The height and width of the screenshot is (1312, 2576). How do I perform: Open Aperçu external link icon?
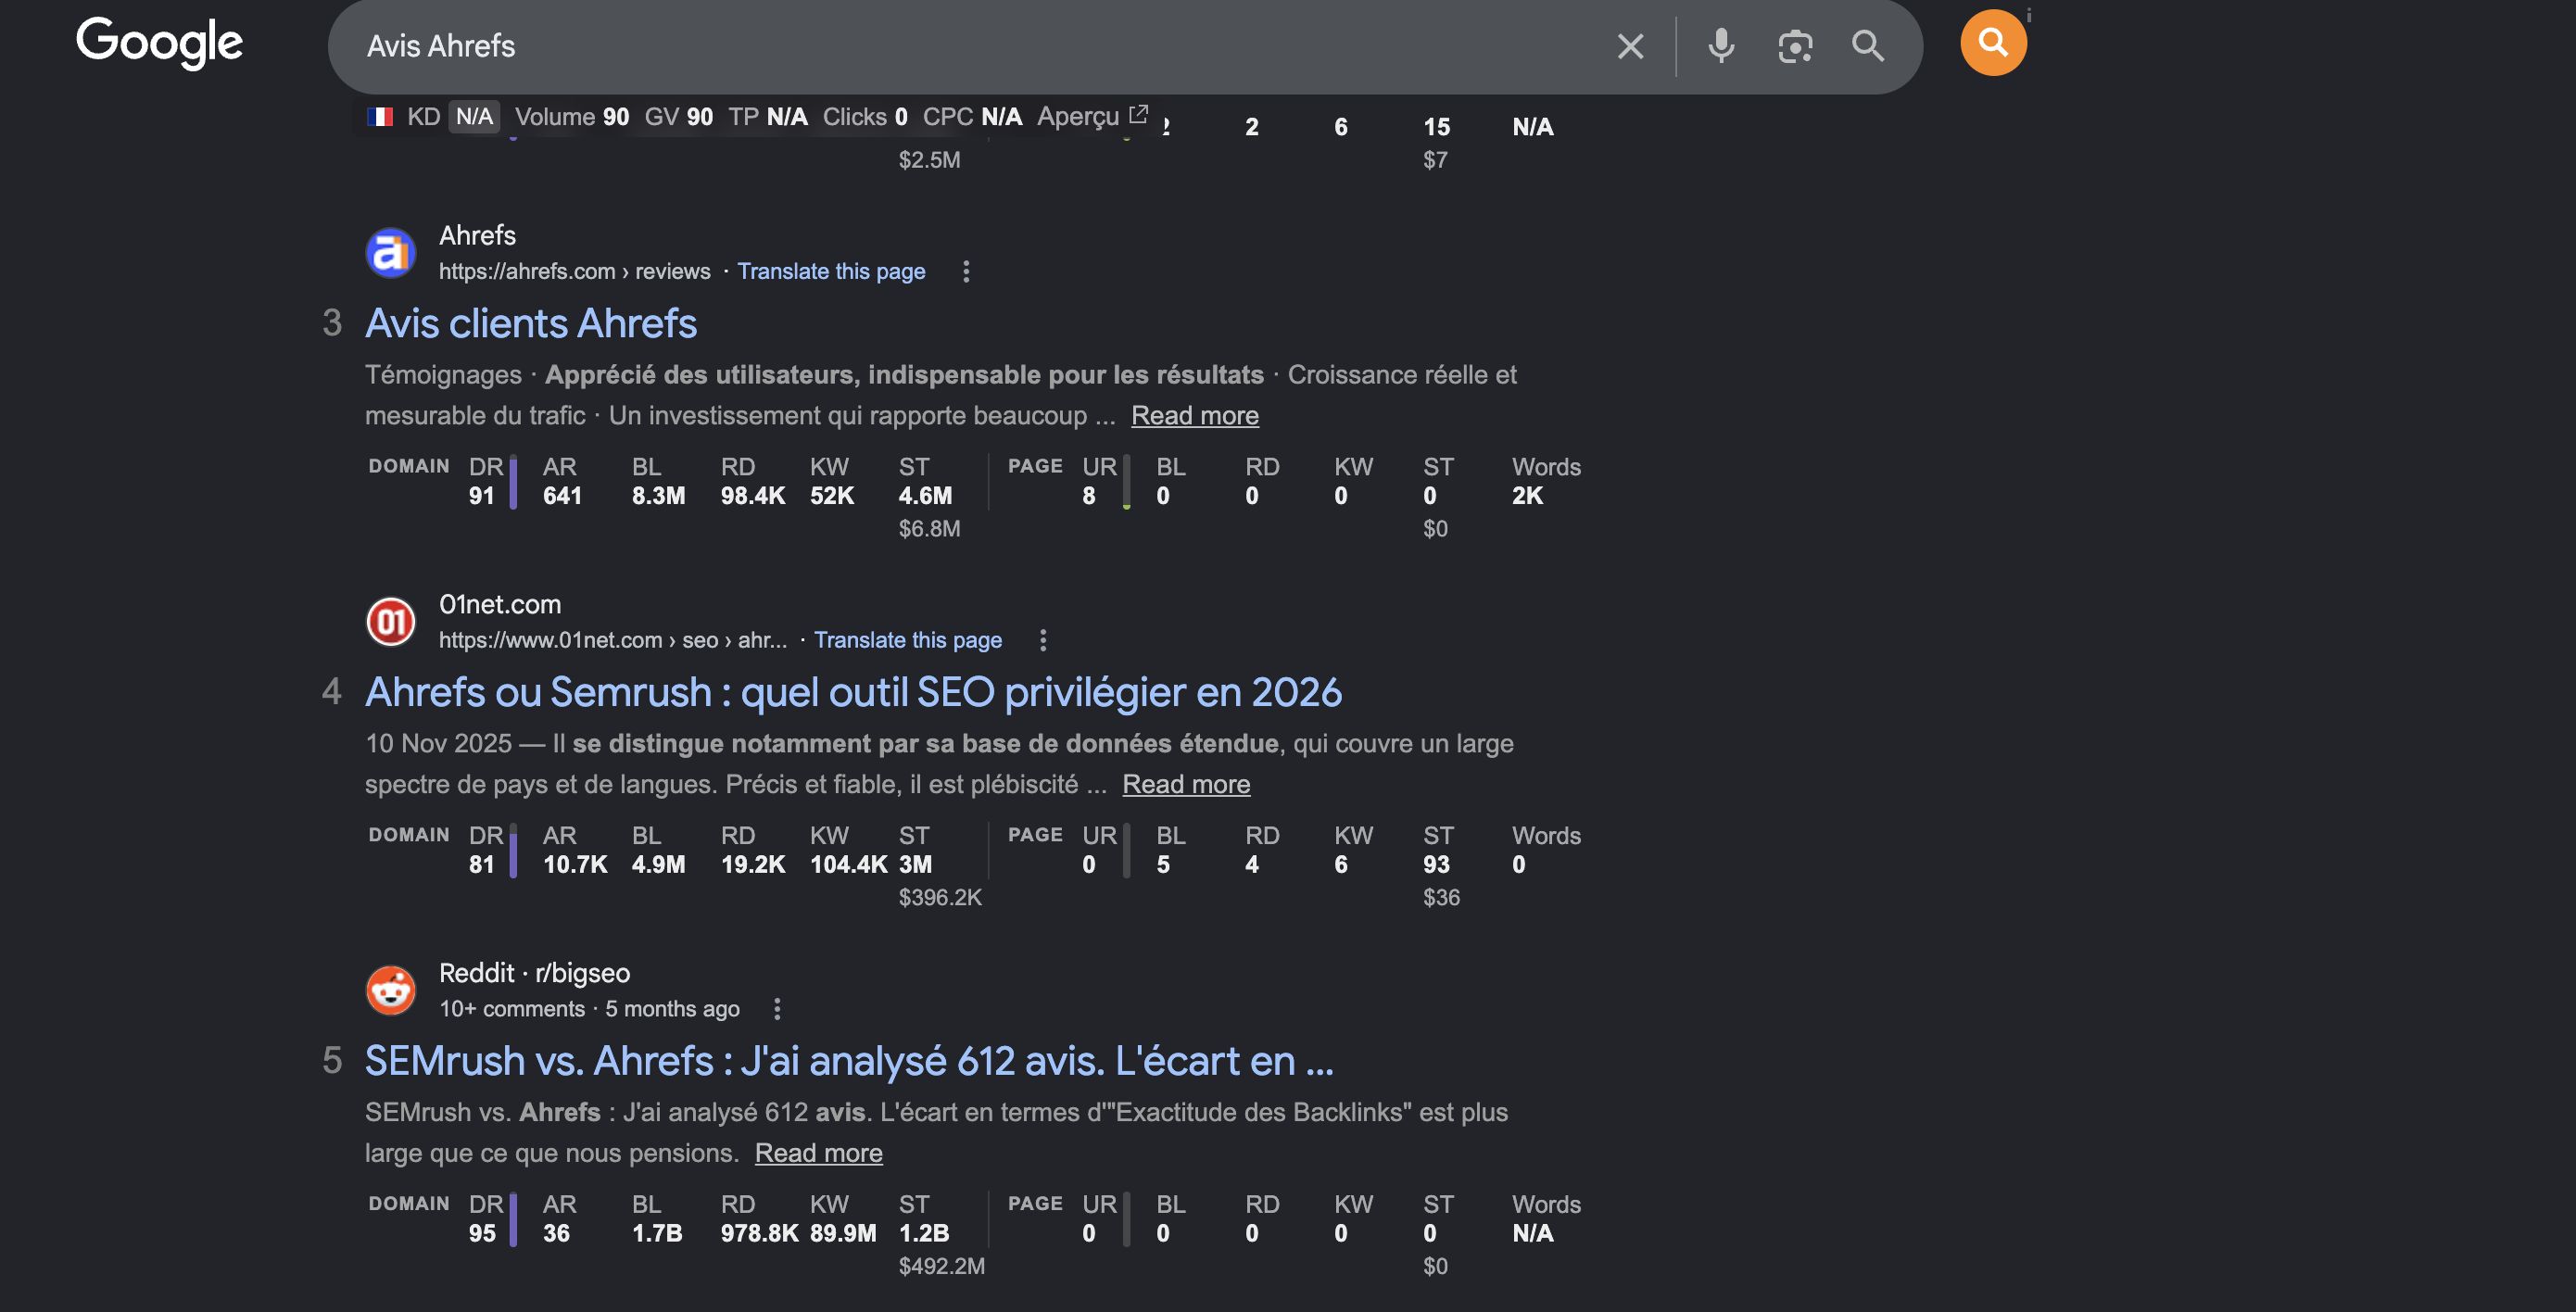tap(1138, 115)
